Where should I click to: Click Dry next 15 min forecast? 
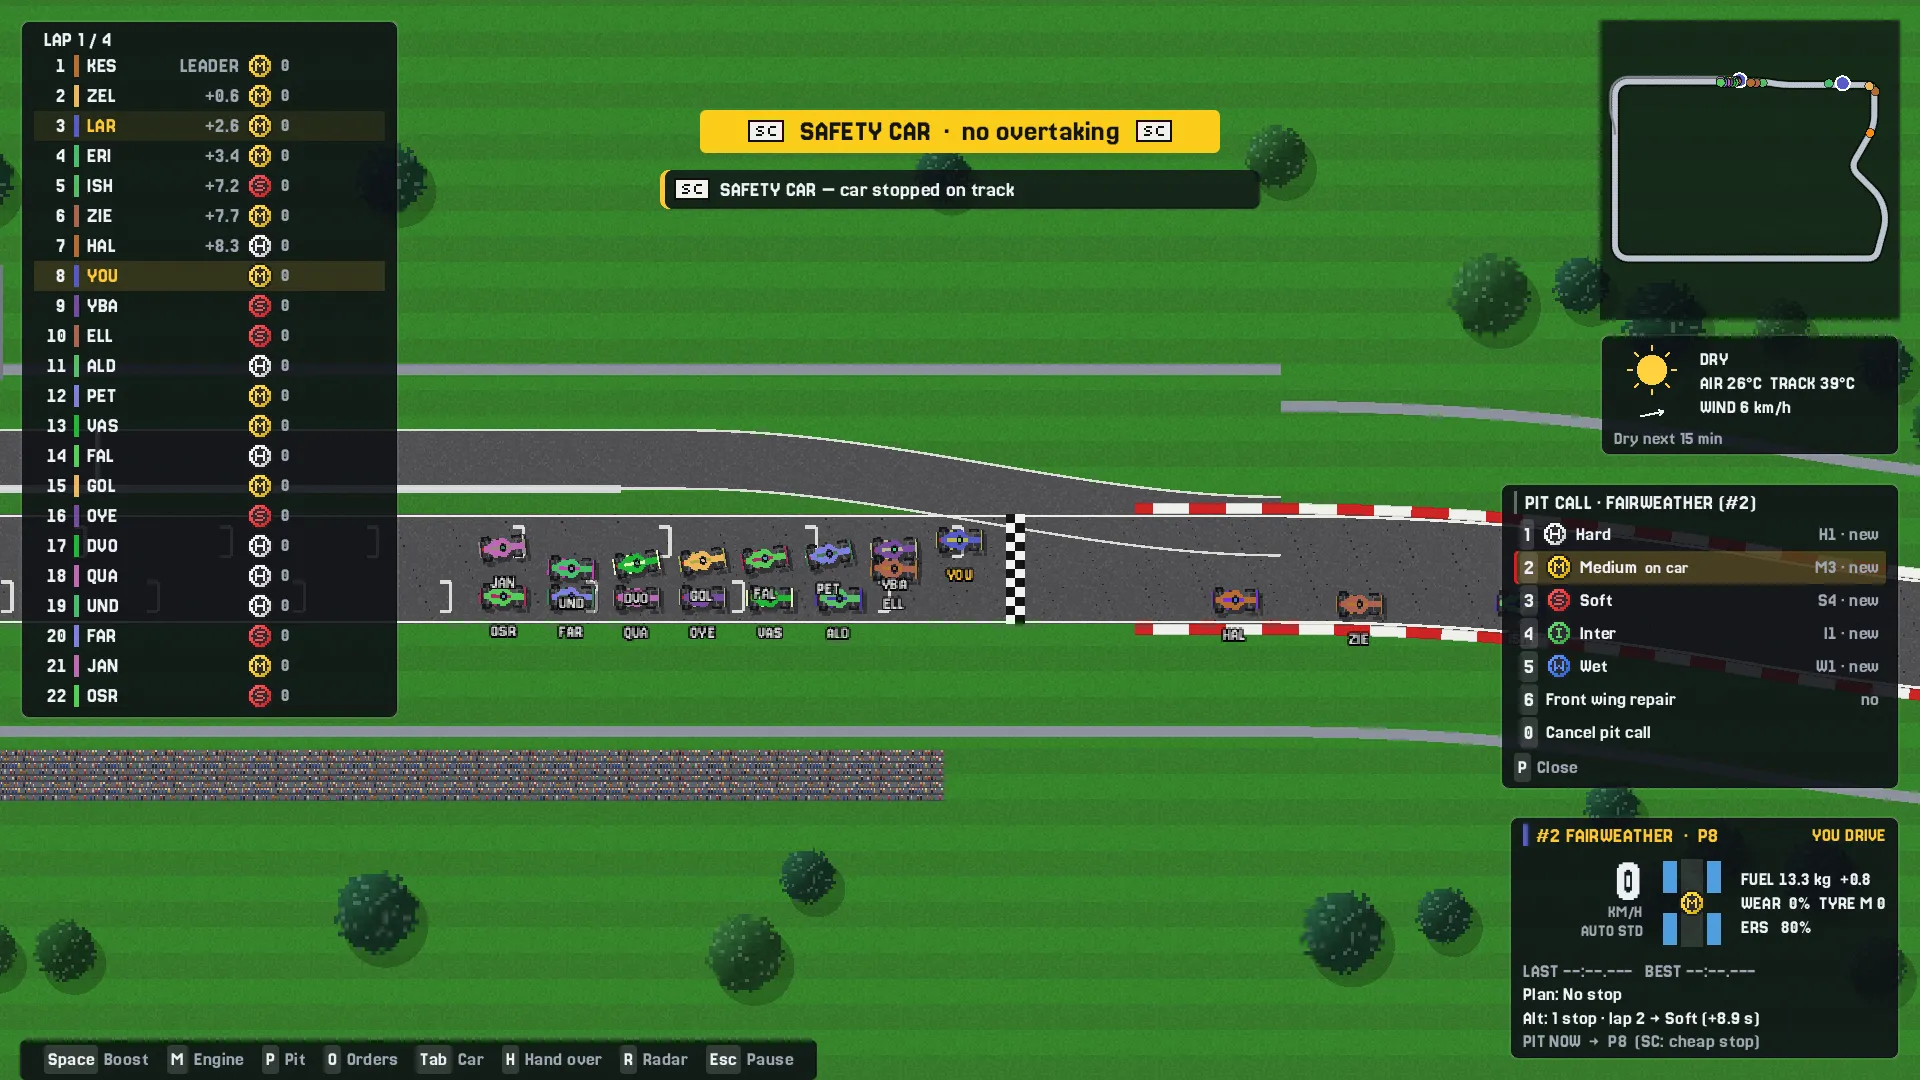(x=1667, y=438)
